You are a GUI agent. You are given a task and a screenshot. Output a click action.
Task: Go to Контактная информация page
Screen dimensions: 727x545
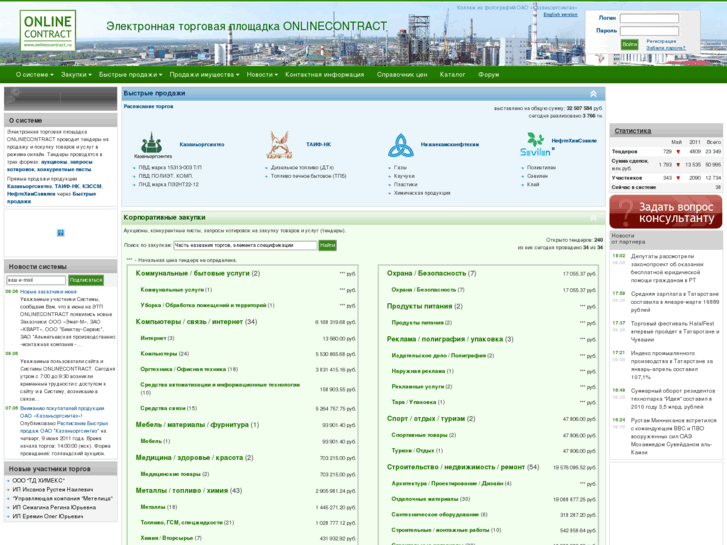(x=325, y=75)
